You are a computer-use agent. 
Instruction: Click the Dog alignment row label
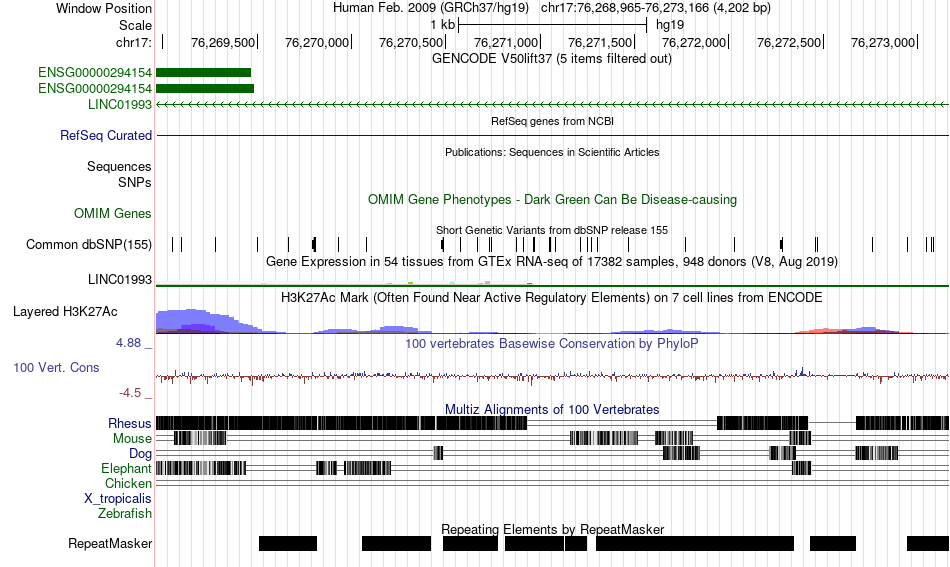point(140,454)
